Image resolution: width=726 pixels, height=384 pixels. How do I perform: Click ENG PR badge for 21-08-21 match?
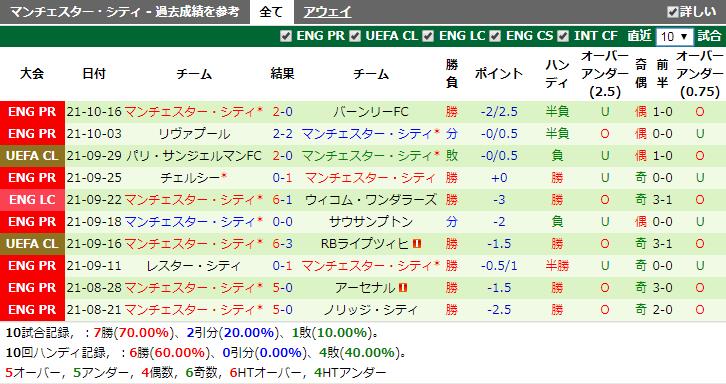coord(32,309)
